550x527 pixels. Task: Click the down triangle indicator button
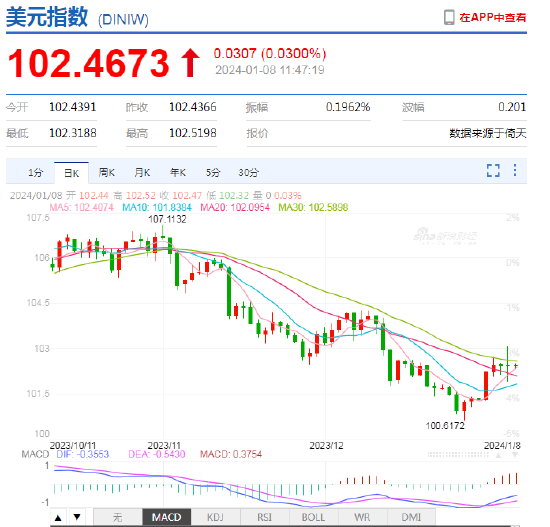point(77,517)
